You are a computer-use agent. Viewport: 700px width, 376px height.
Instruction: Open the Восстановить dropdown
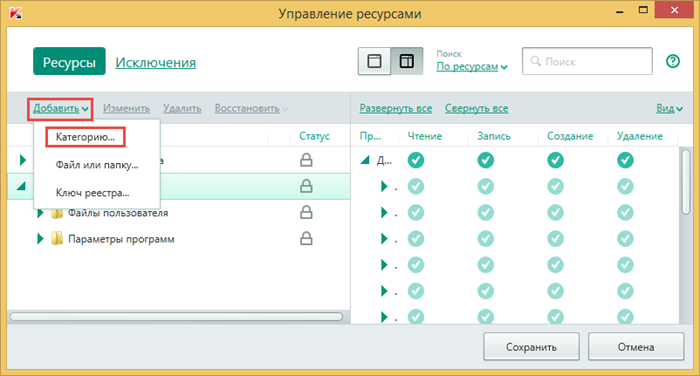click(251, 109)
